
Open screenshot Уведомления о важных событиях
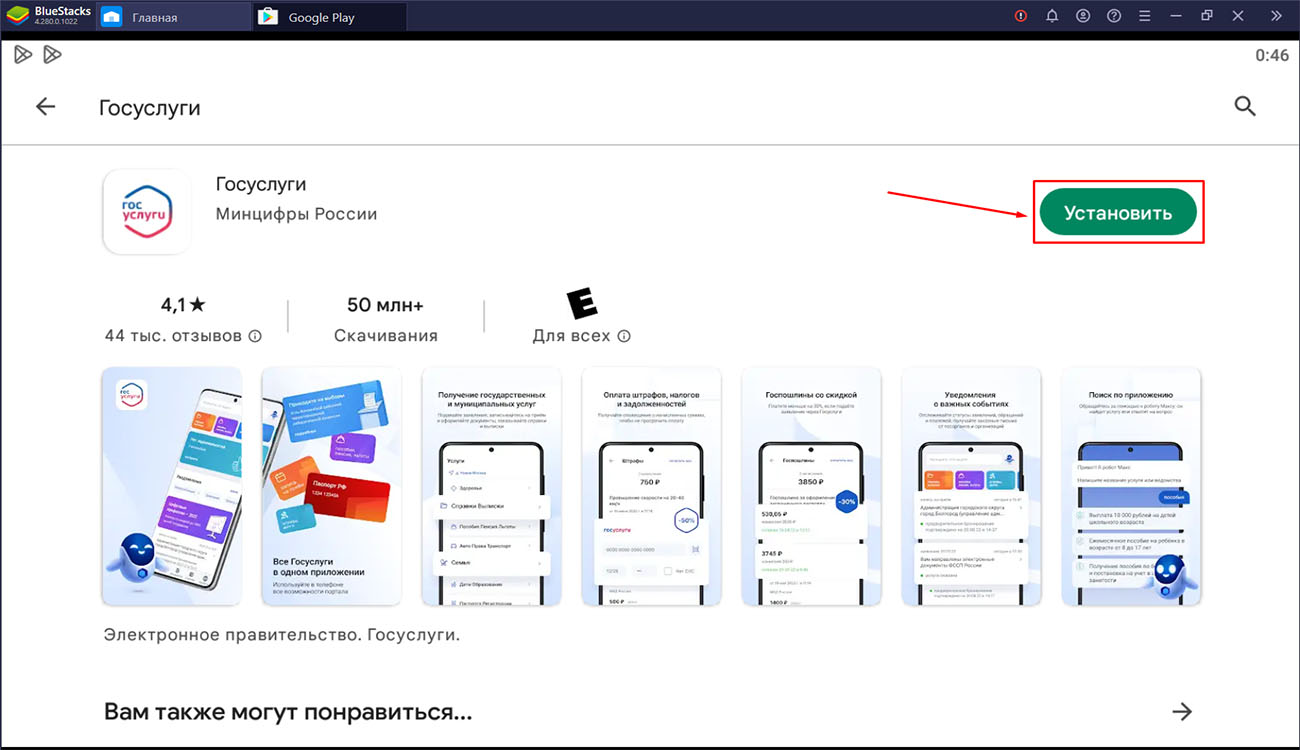pos(971,486)
